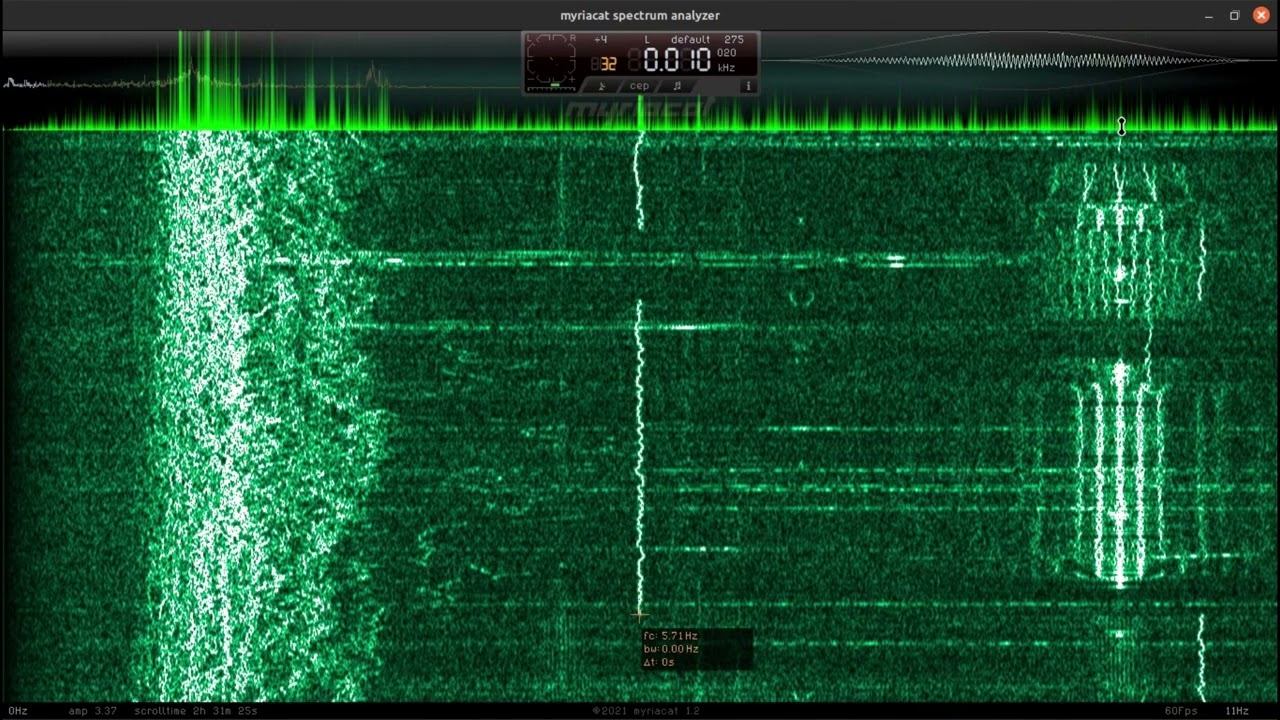This screenshot has width=1280, height=720.
Task: Click the stereo balance L/R meter
Action: click(551, 60)
